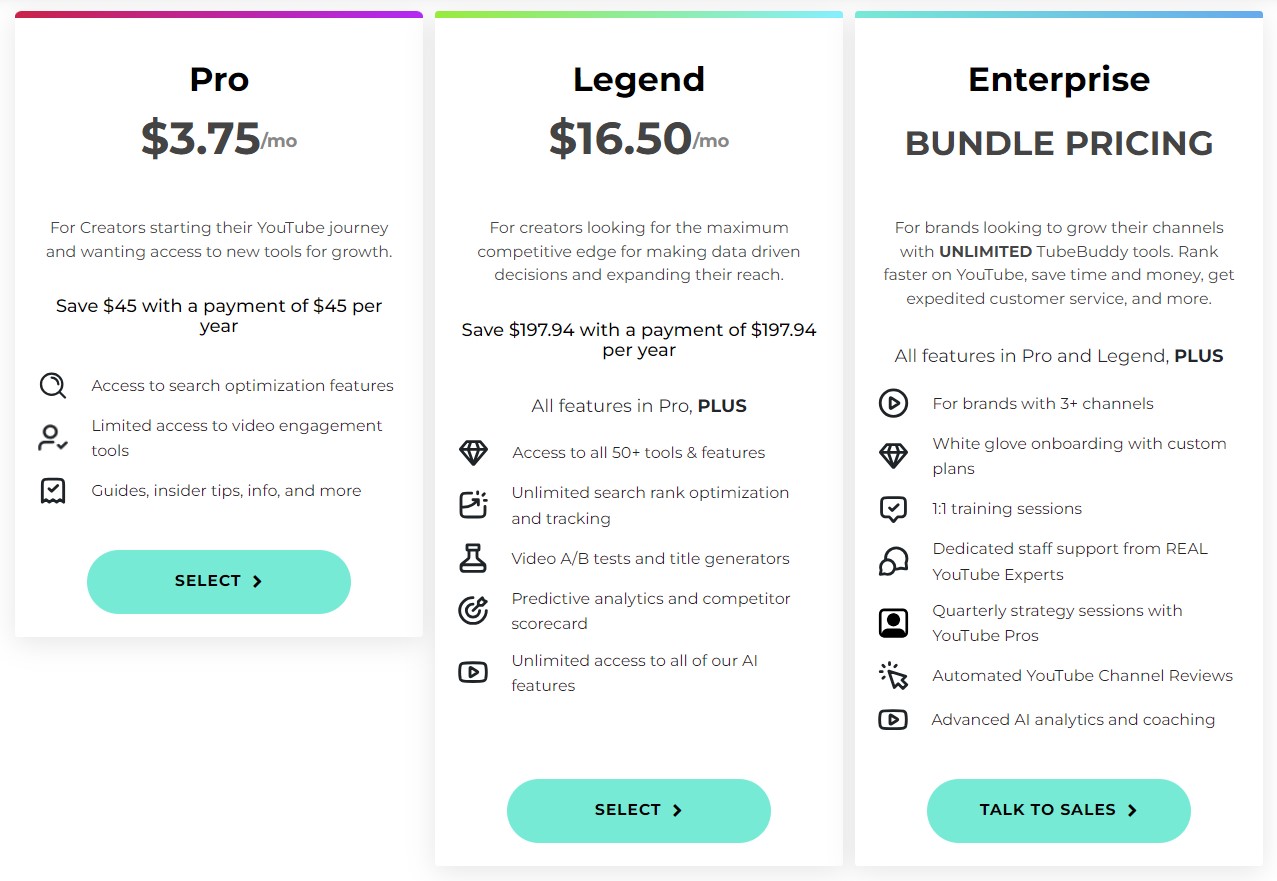1277x881 pixels.
Task: Click TALK TO SALES for Enterprise
Action: tap(1058, 810)
